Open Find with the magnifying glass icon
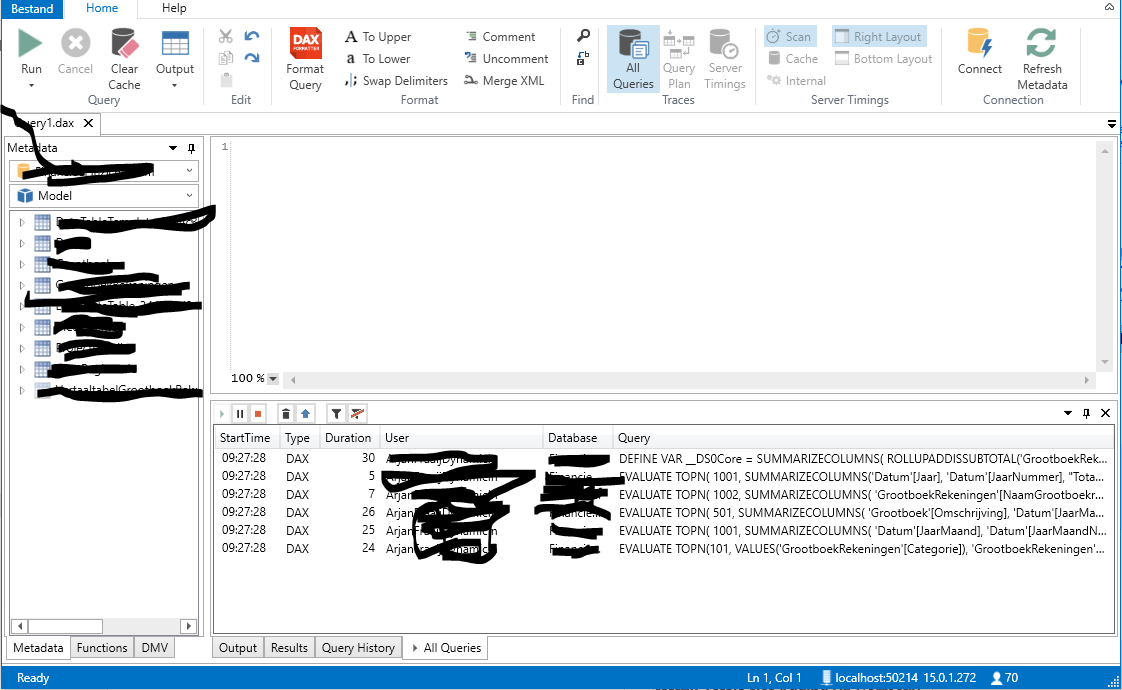The image size is (1122, 690). [583, 36]
